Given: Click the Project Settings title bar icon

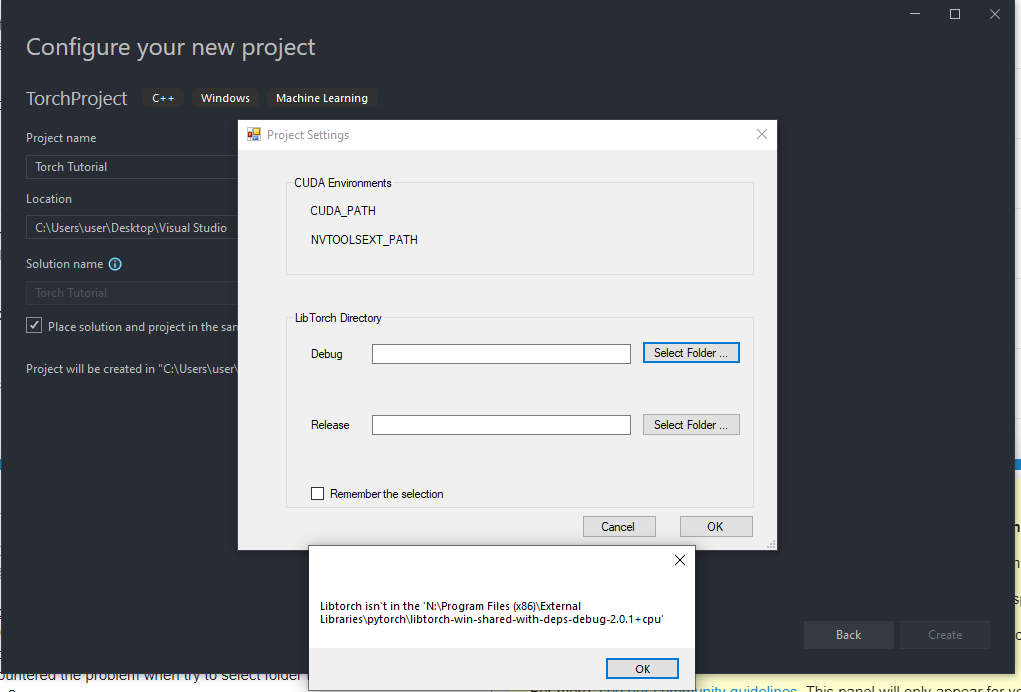Looking at the screenshot, I should click(x=252, y=135).
